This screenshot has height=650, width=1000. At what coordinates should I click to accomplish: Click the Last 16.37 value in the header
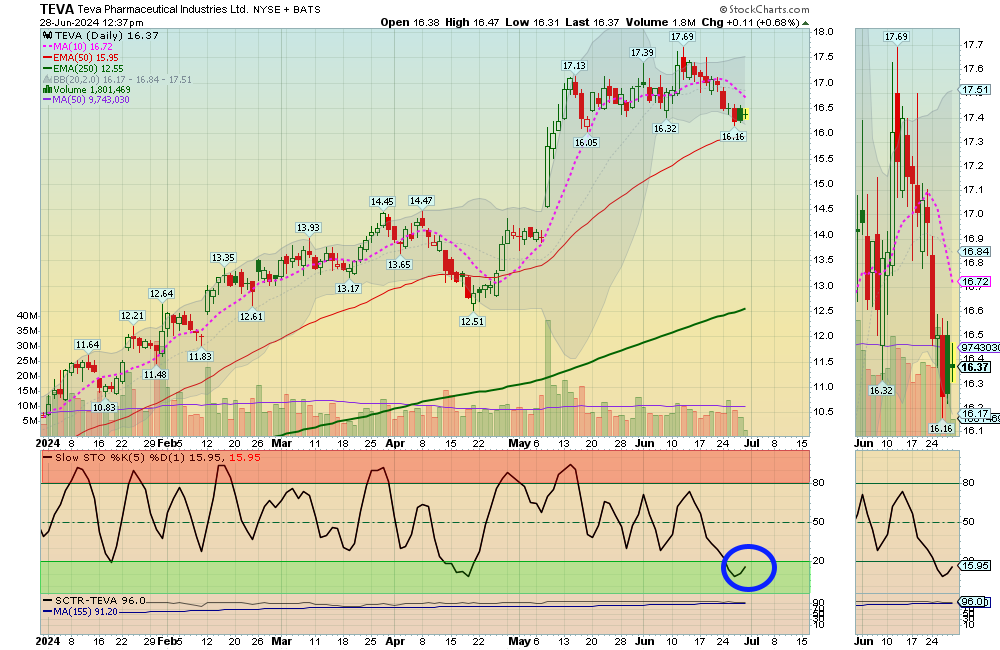click(592, 22)
